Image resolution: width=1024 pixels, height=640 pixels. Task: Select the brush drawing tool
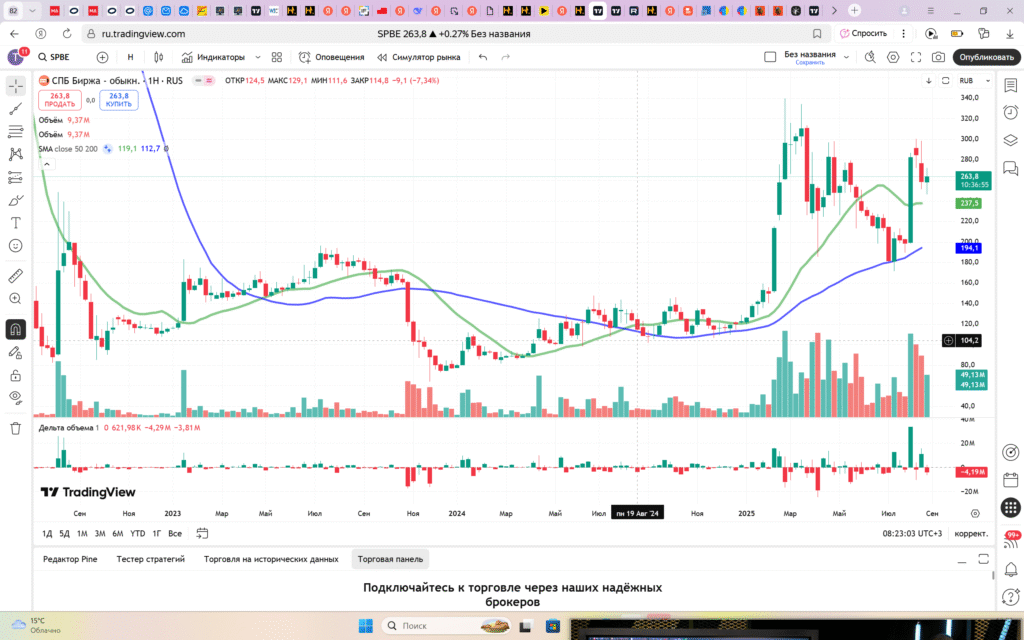16,200
